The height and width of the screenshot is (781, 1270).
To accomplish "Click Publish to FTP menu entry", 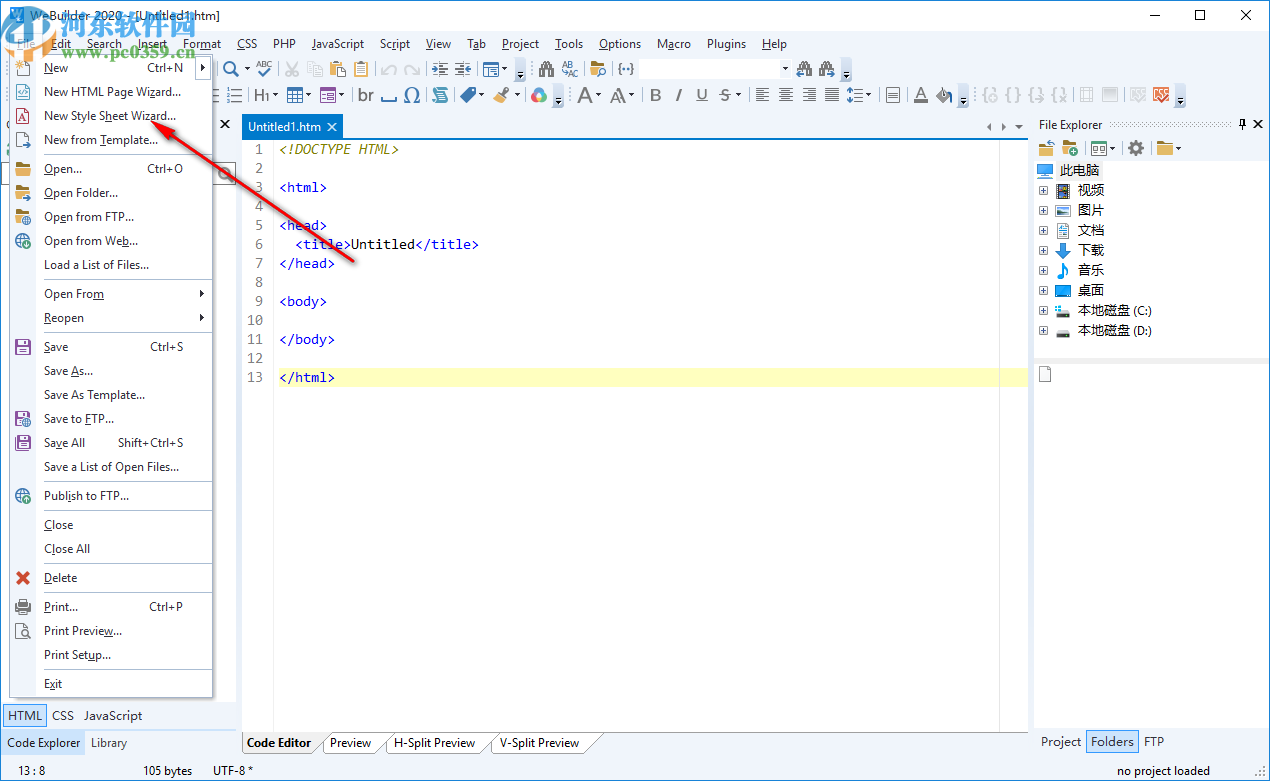I will tap(86, 496).
